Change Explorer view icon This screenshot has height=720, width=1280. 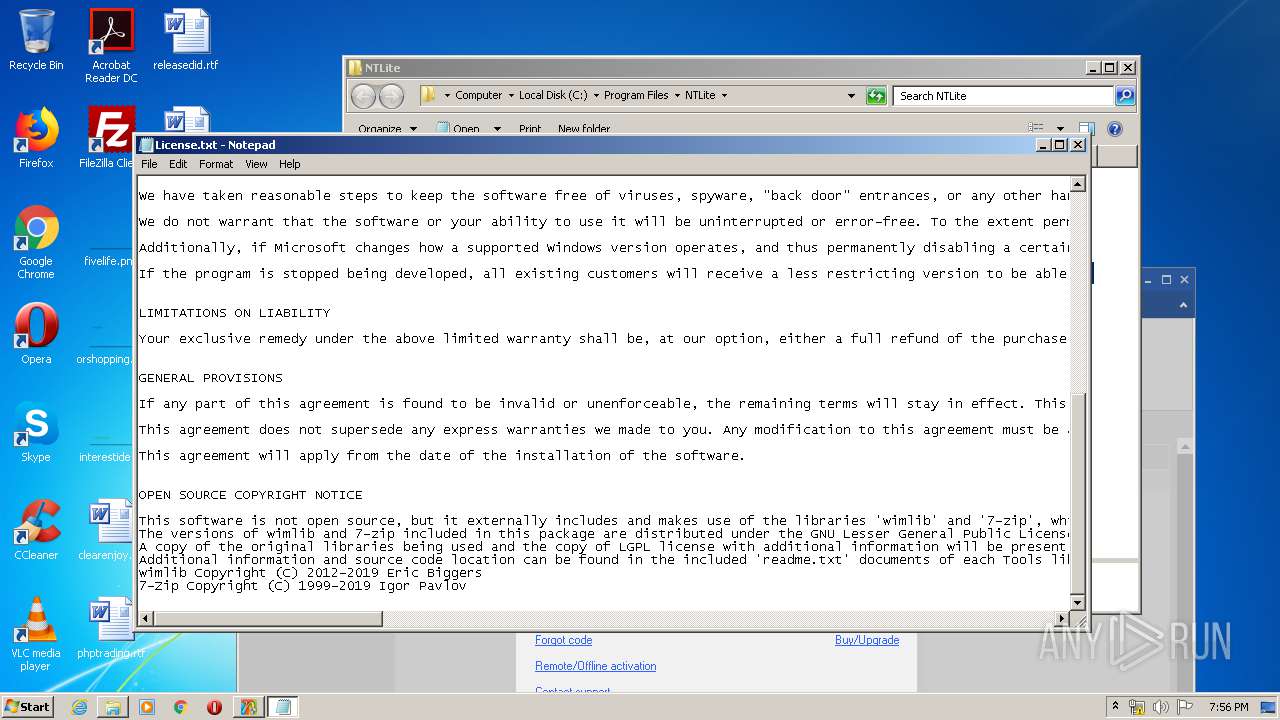[1036, 129]
